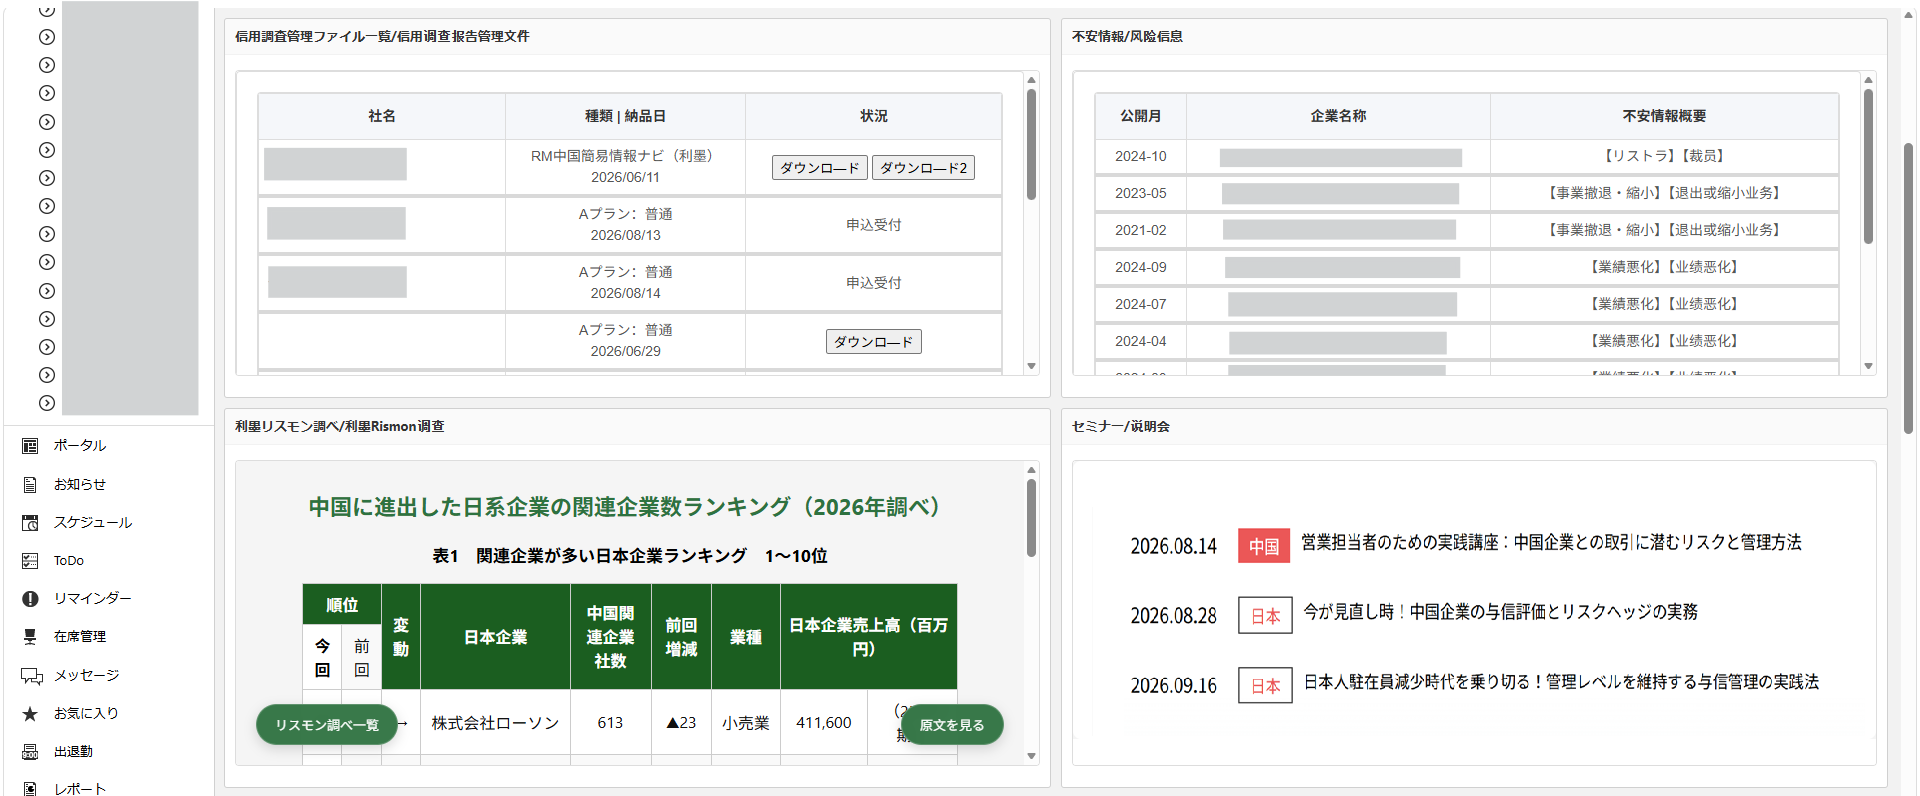This screenshot has width=1920, height=796.
Task: Click the ダウンロード2 button
Action: point(923,168)
